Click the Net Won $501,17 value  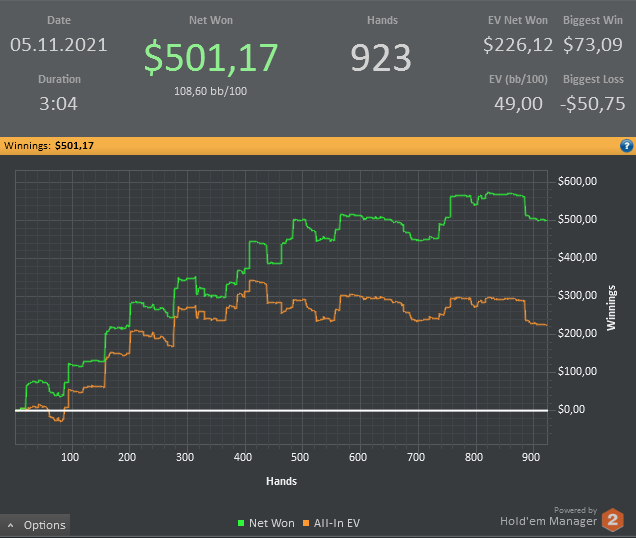(x=211, y=58)
